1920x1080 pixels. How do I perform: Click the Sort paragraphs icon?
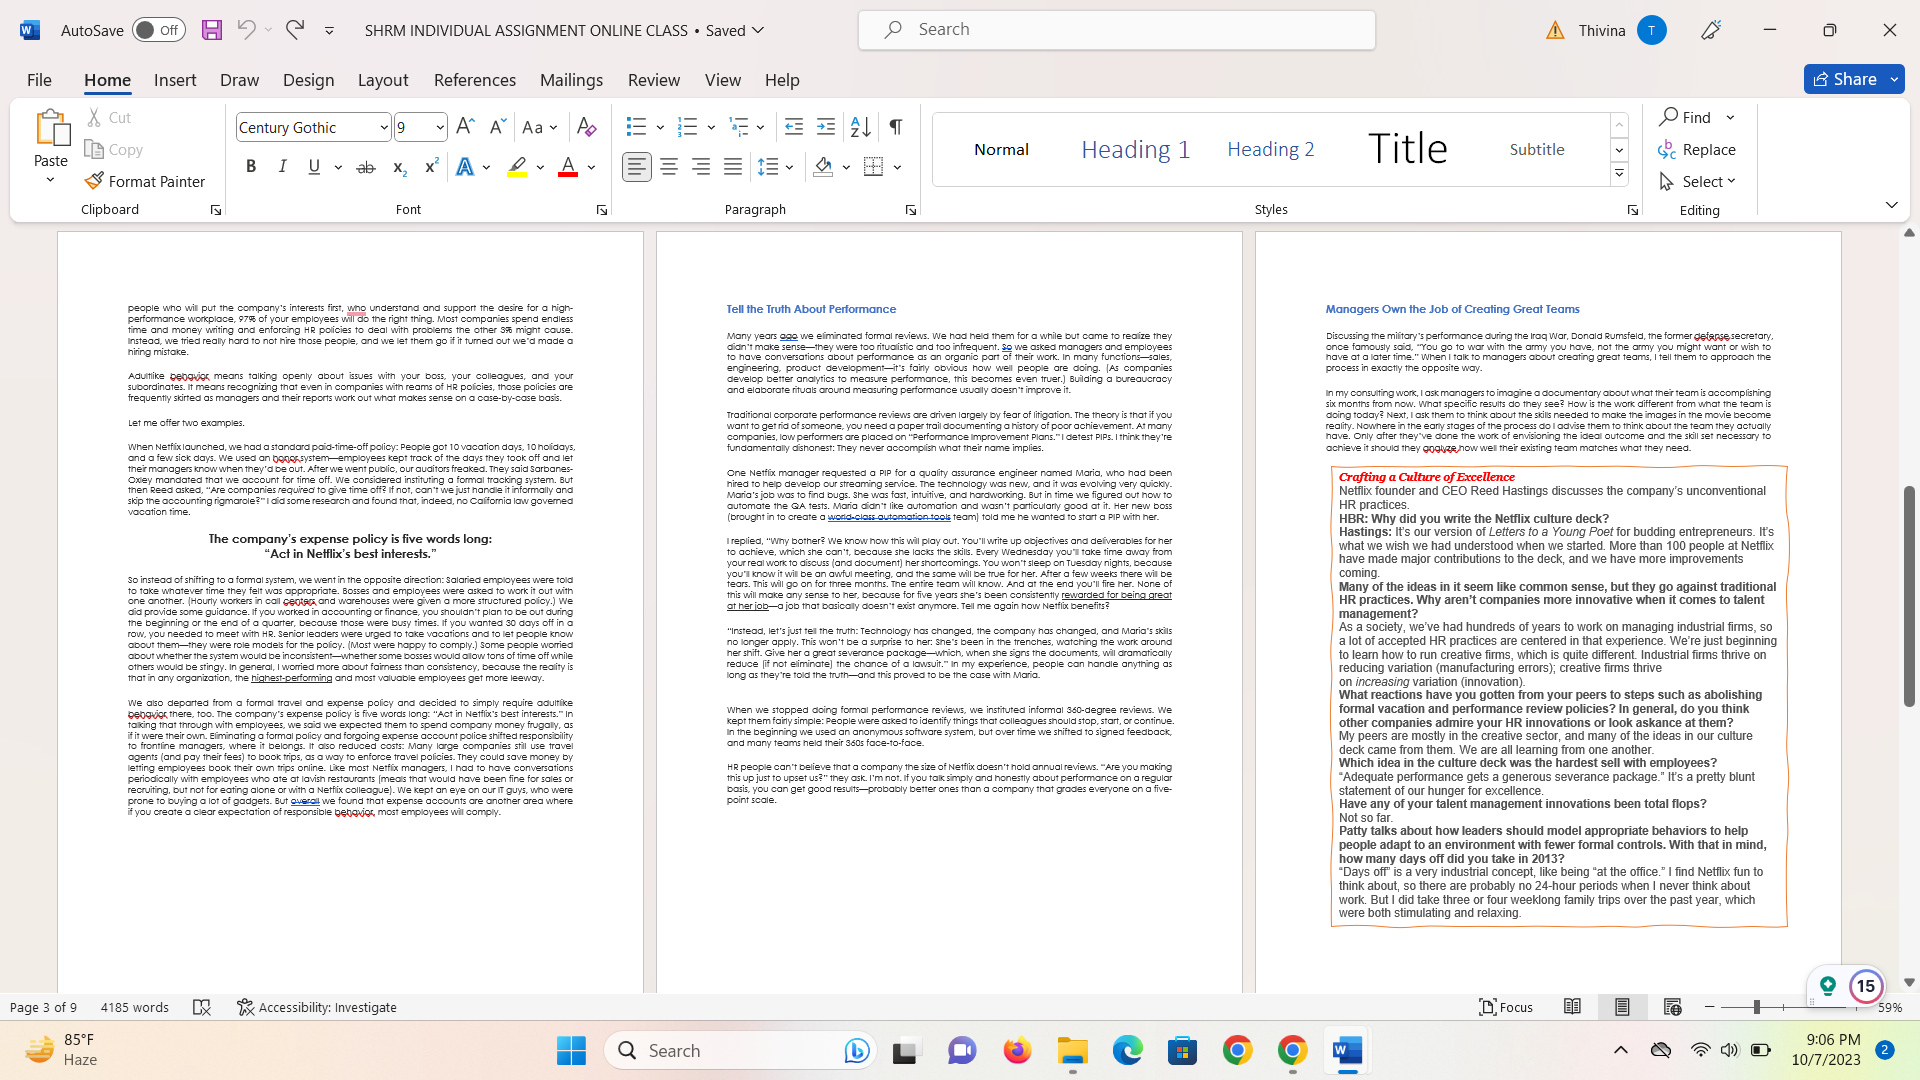[x=860, y=127]
